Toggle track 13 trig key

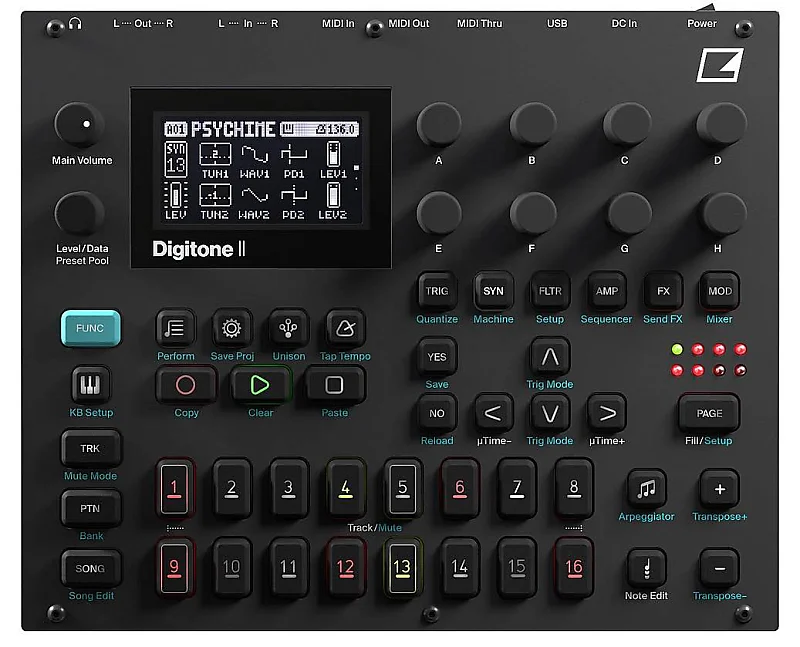(x=401, y=566)
